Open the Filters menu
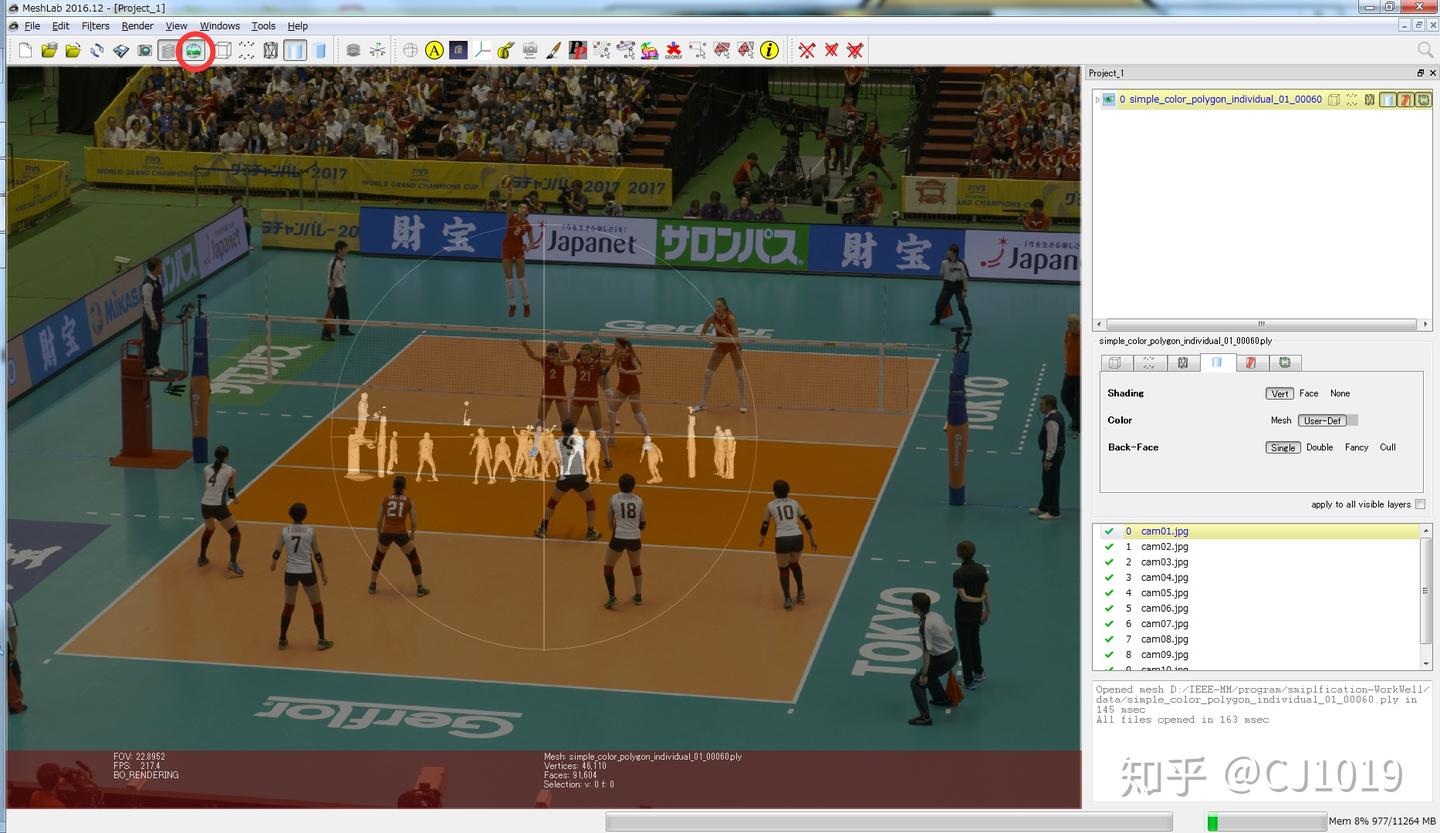Screen dimensions: 1440x833 pyautogui.click(x=96, y=26)
